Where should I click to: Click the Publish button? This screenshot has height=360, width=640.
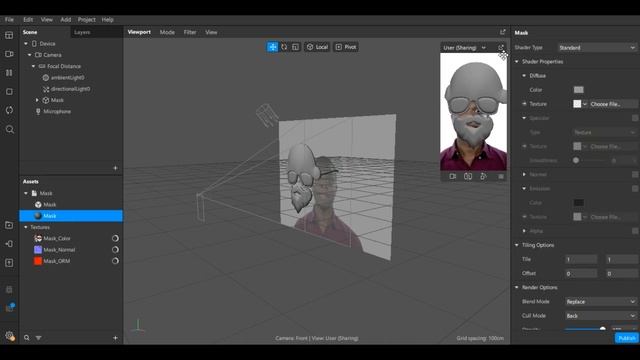click(x=627, y=338)
